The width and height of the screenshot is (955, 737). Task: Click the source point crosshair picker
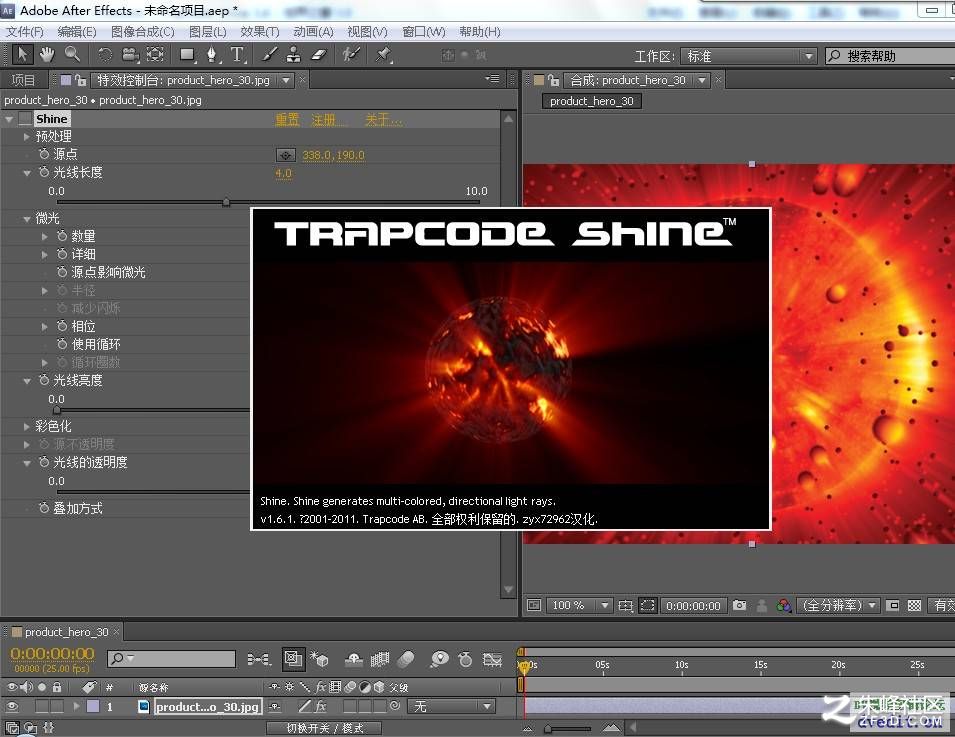[x=286, y=155]
